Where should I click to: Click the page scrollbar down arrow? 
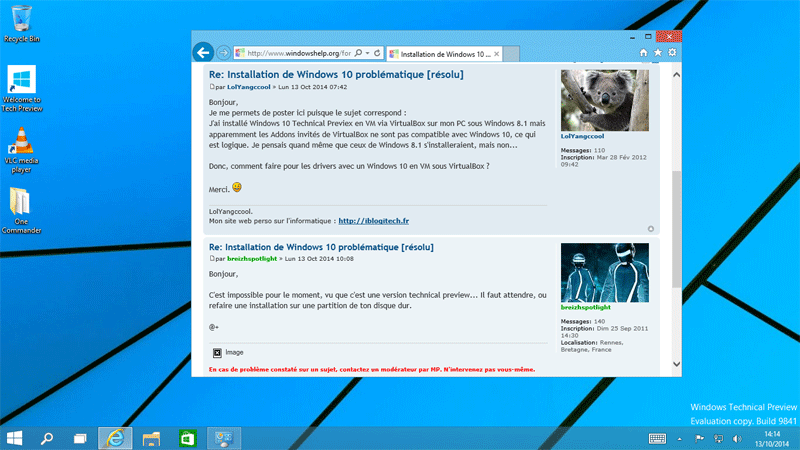[x=675, y=364]
